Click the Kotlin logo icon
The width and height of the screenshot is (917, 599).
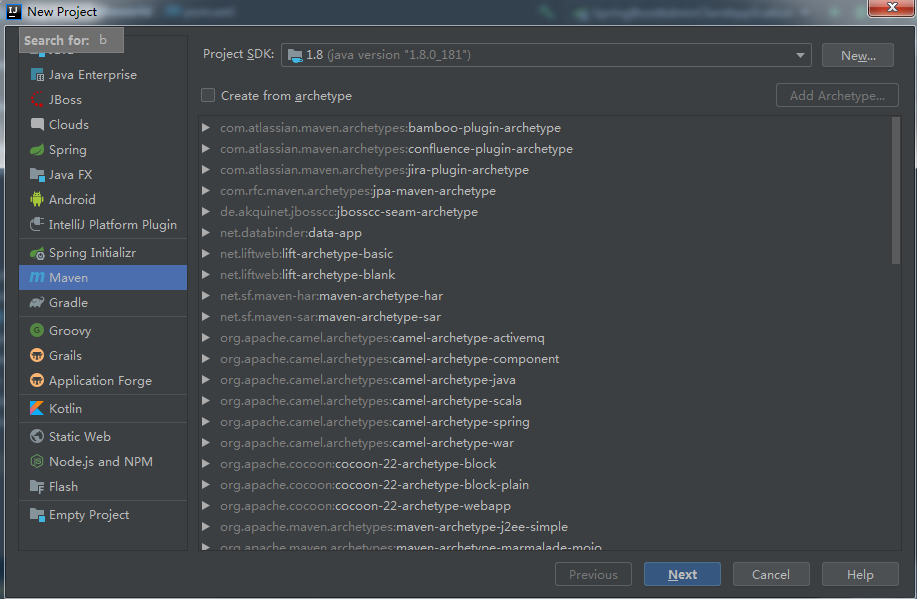[x=37, y=408]
